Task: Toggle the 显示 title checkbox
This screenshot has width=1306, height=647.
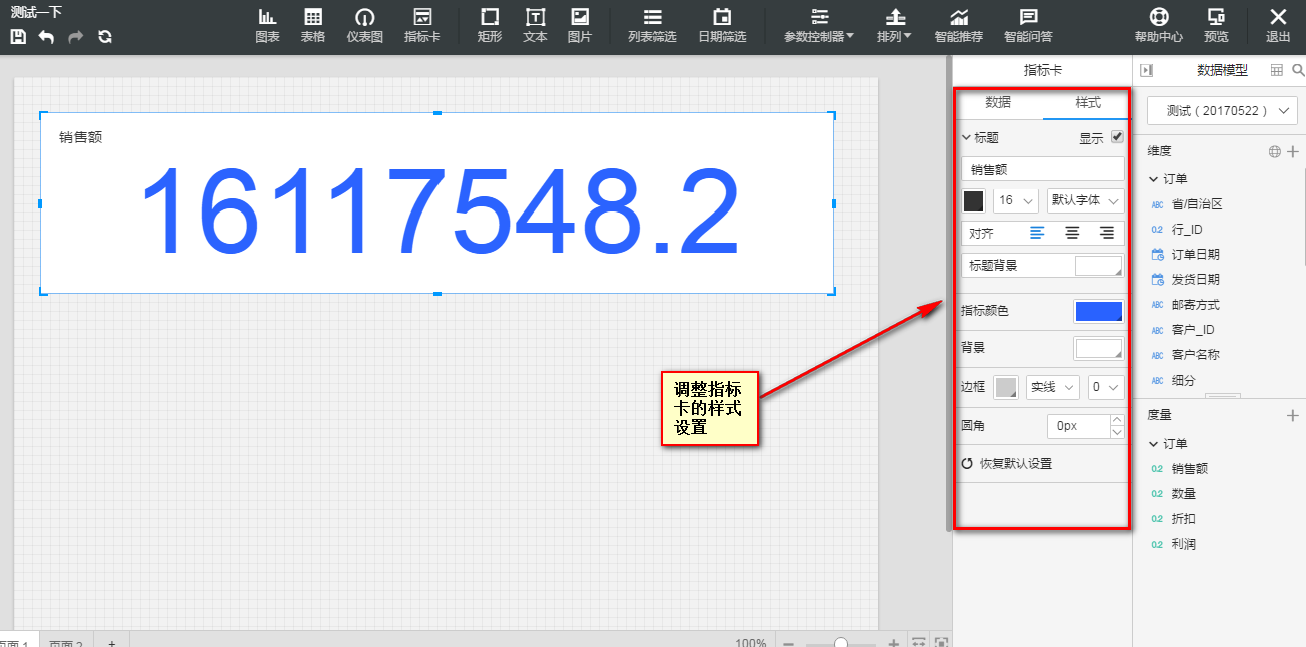Action: 1118,137
